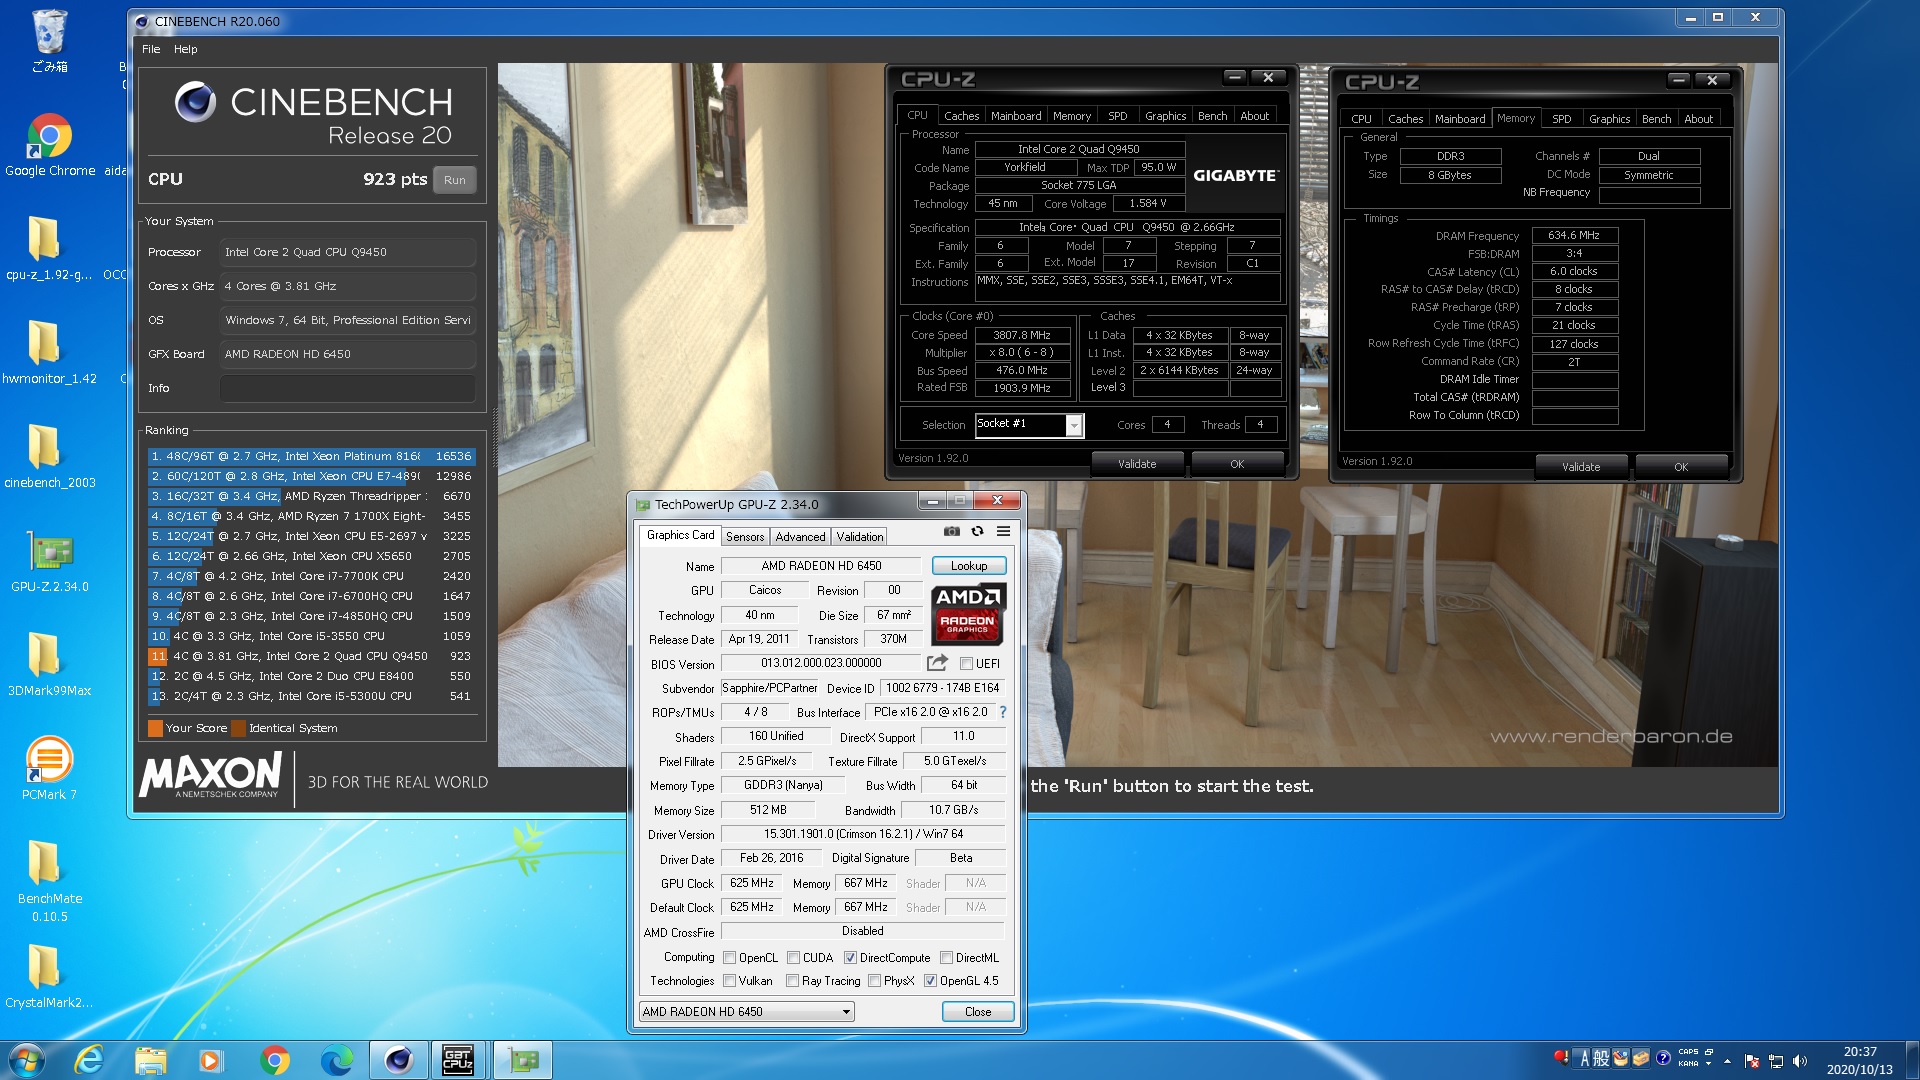1920x1080 pixels.
Task: Click Validate in left CPU-Z window
Action: click(x=1136, y=464)
